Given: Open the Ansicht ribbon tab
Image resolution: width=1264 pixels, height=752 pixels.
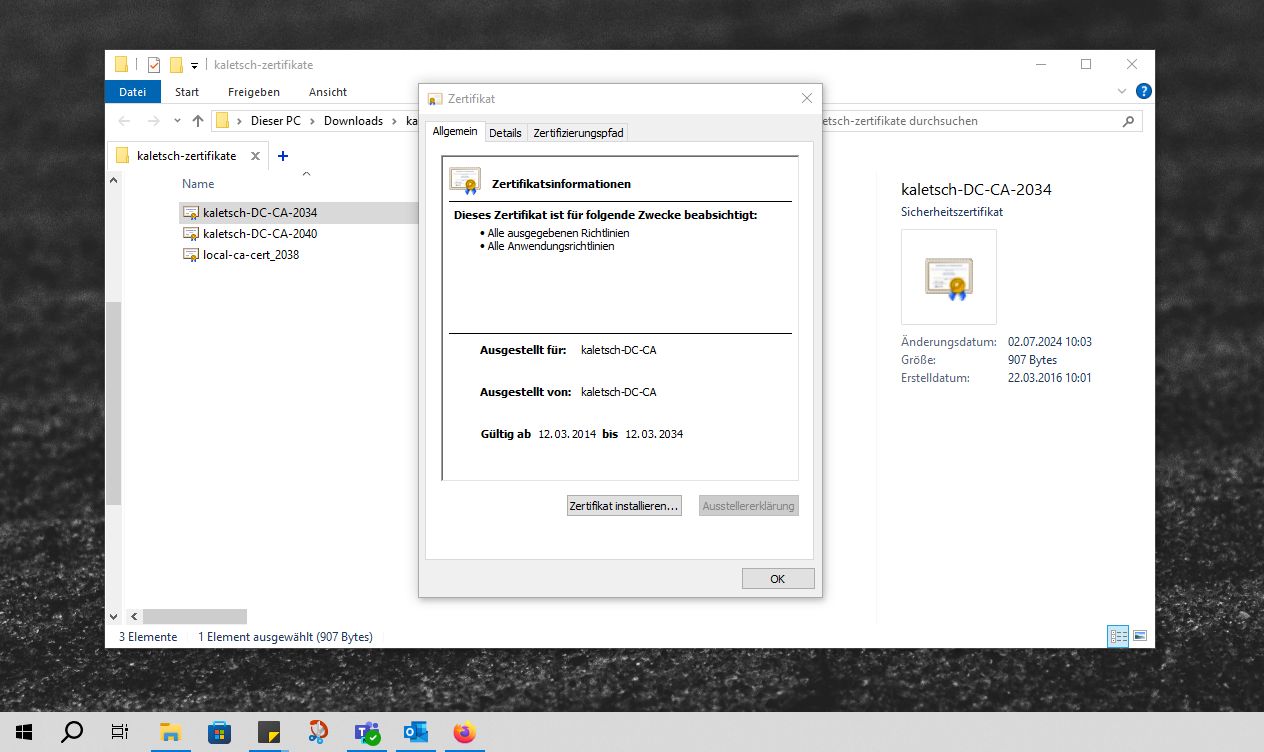Looking at the screenshot, I should pyautogui.click(x=327, y=92).
